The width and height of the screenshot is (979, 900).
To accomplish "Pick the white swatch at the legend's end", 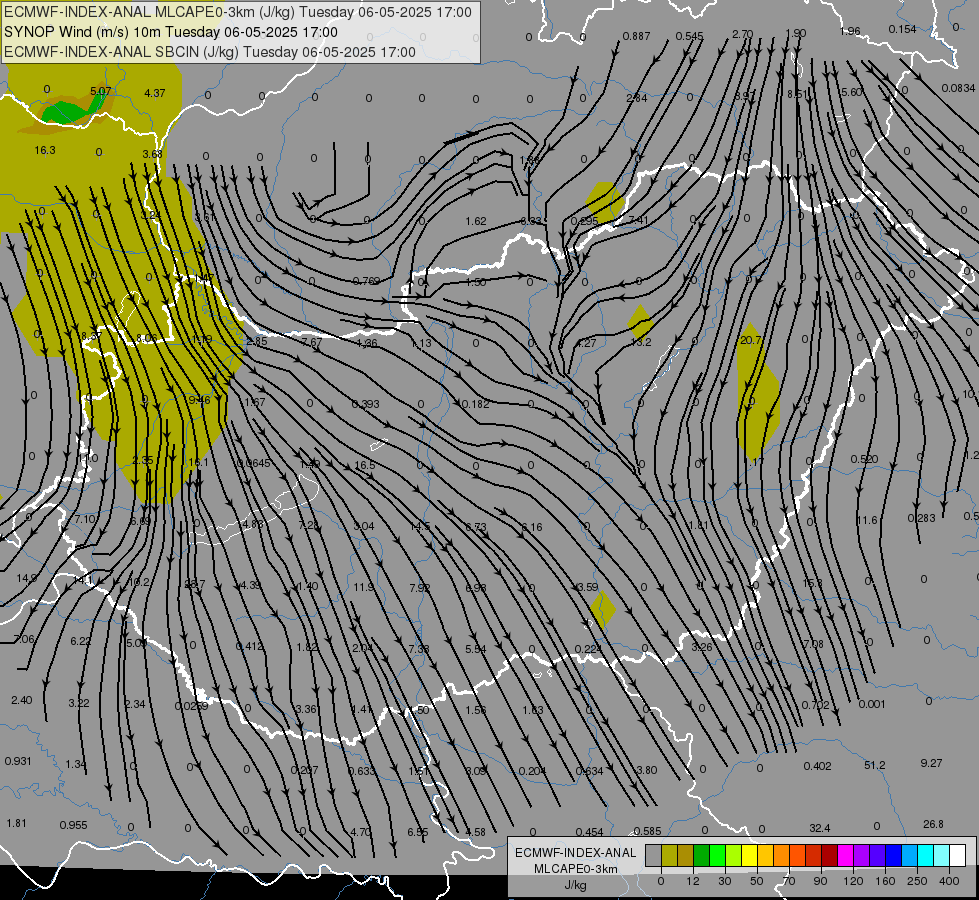I will click(x=958, y=855).
